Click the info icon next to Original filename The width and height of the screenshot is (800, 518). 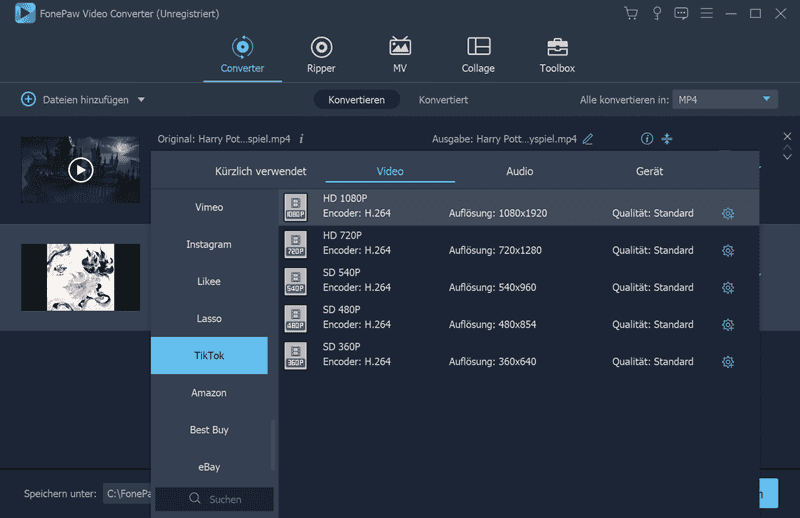click(302, 139)
